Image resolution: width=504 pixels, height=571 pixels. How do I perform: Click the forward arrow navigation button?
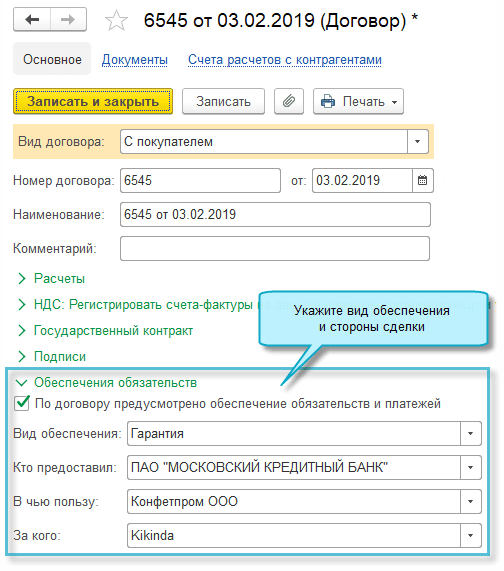68,19
